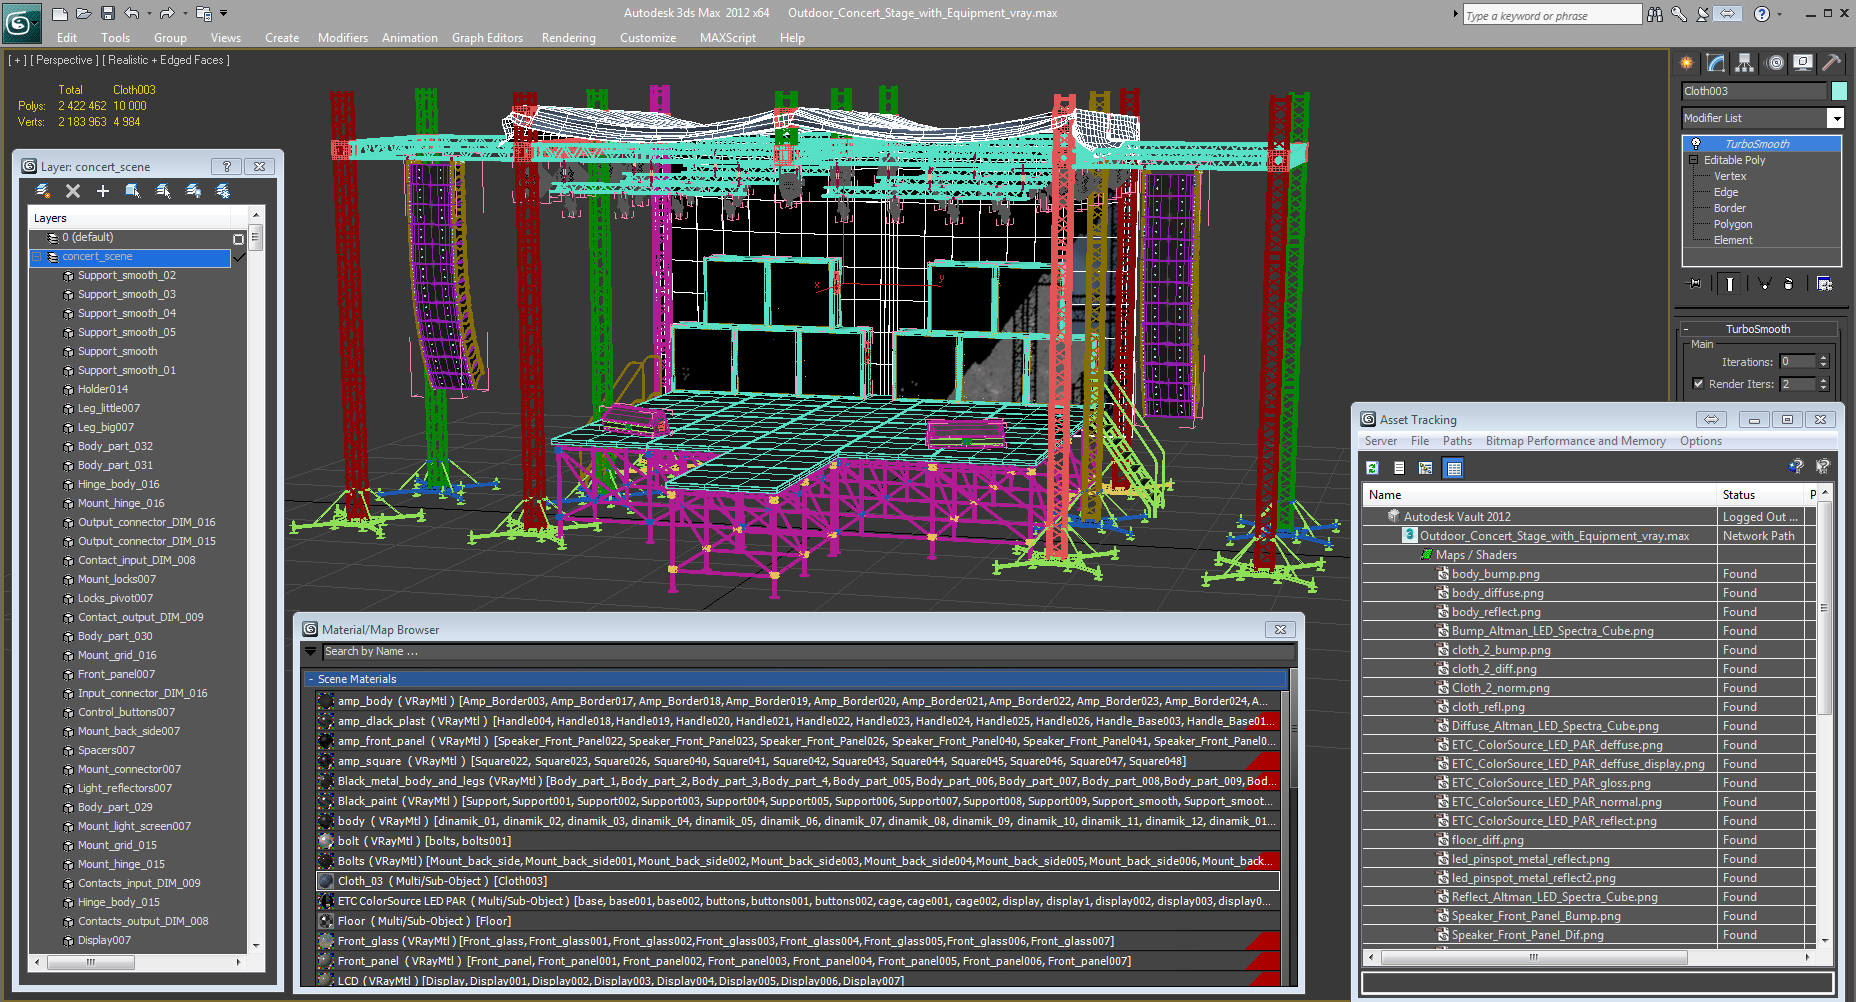The image size is (1856, 1002).
Task: Click Hide/Unhide All Layers icon
Action: tap(193, 191)
